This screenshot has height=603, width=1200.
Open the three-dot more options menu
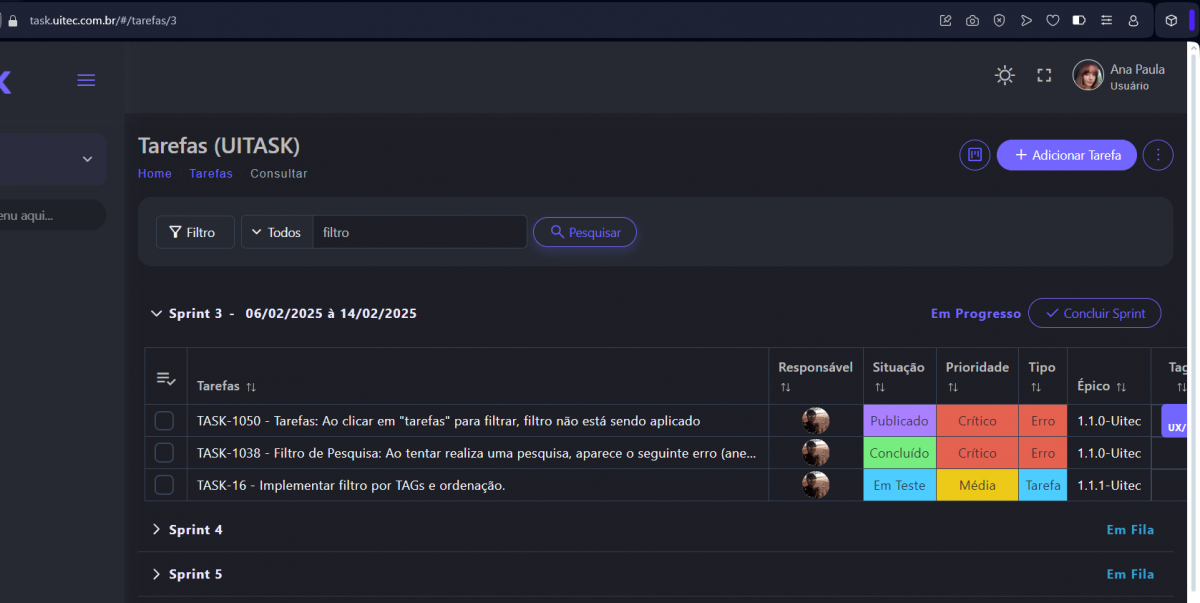pyautogui.click(x=1158, y=155)
